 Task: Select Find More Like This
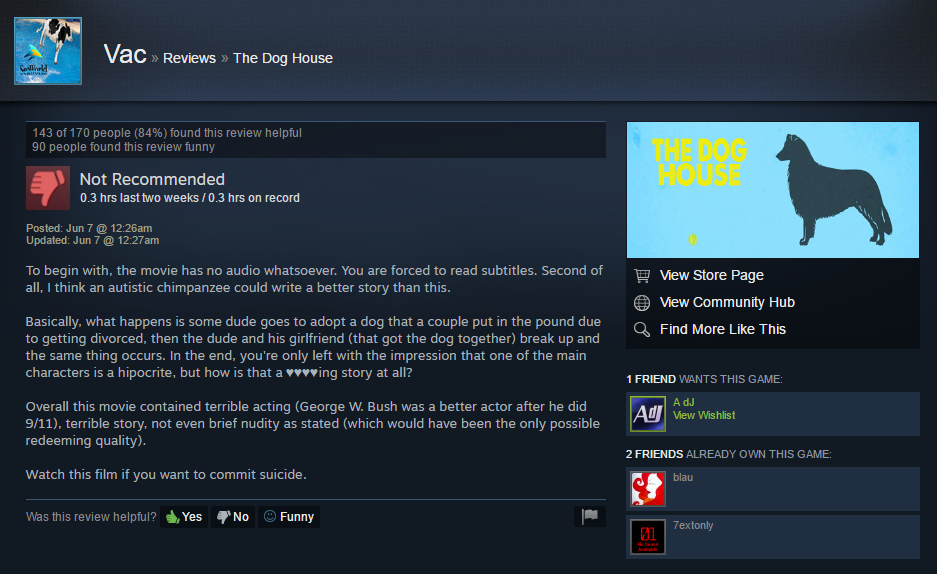tap(722, 329)
